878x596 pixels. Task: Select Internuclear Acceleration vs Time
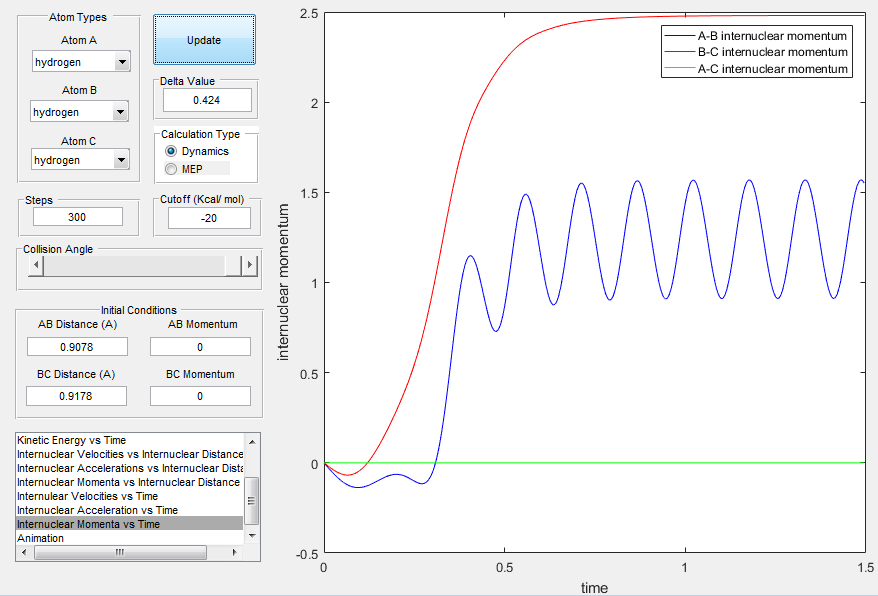[129, 510]
